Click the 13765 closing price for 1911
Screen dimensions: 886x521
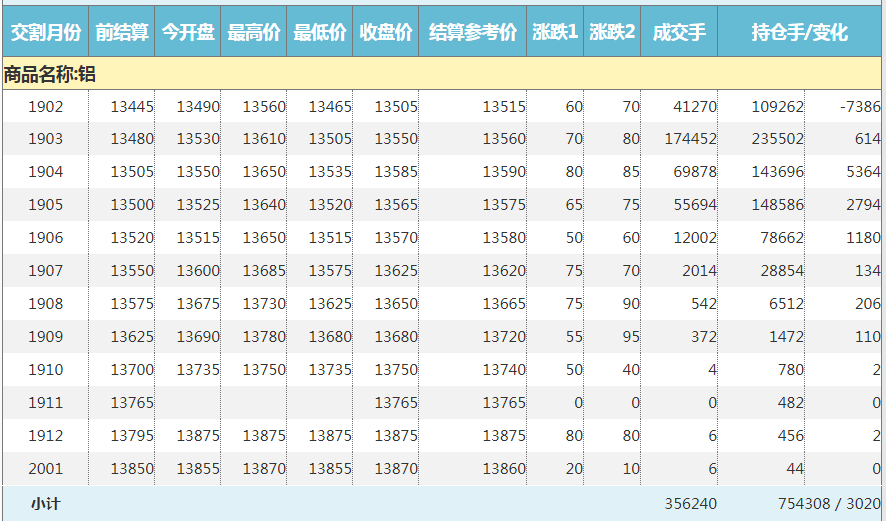point(396,403)
